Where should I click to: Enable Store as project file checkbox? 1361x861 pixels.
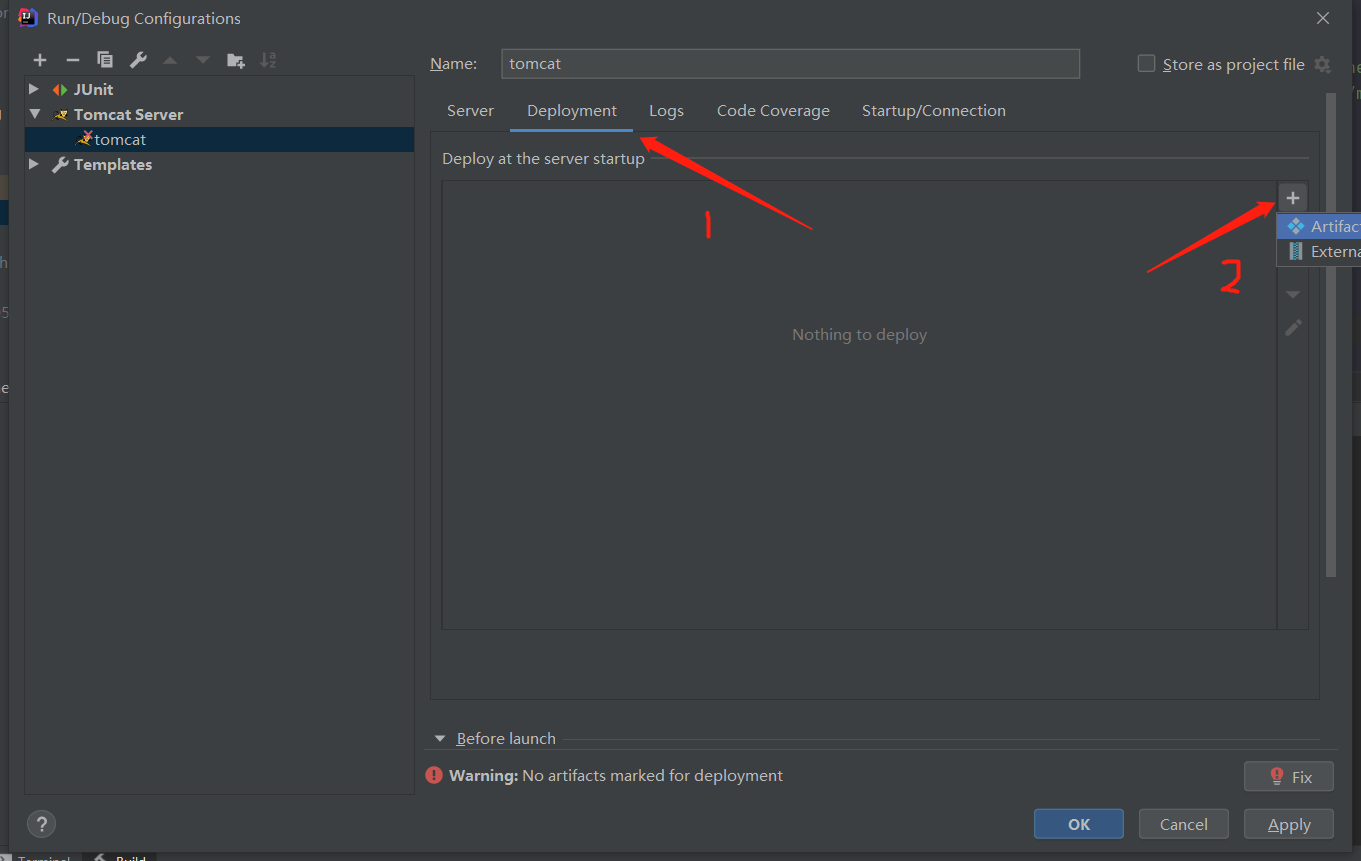click(x=1146, y=64)
